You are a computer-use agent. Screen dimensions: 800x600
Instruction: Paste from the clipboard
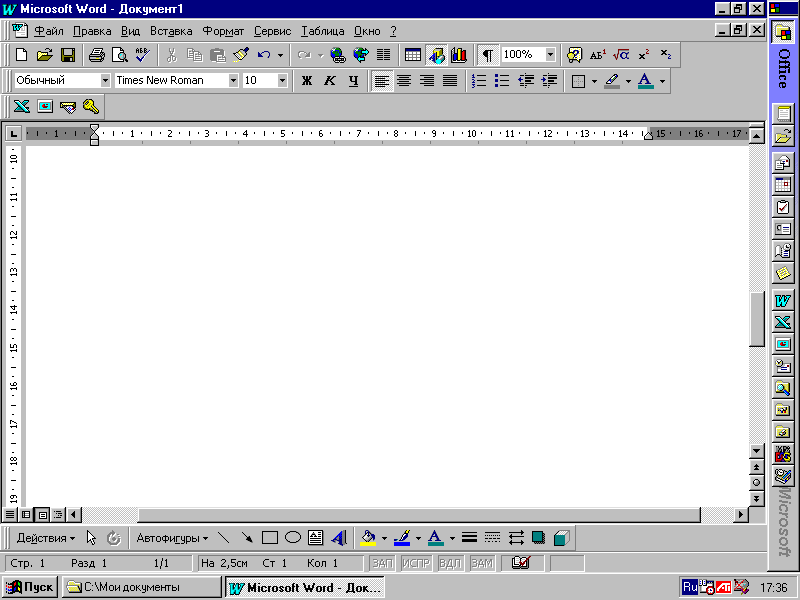[218, 55]
